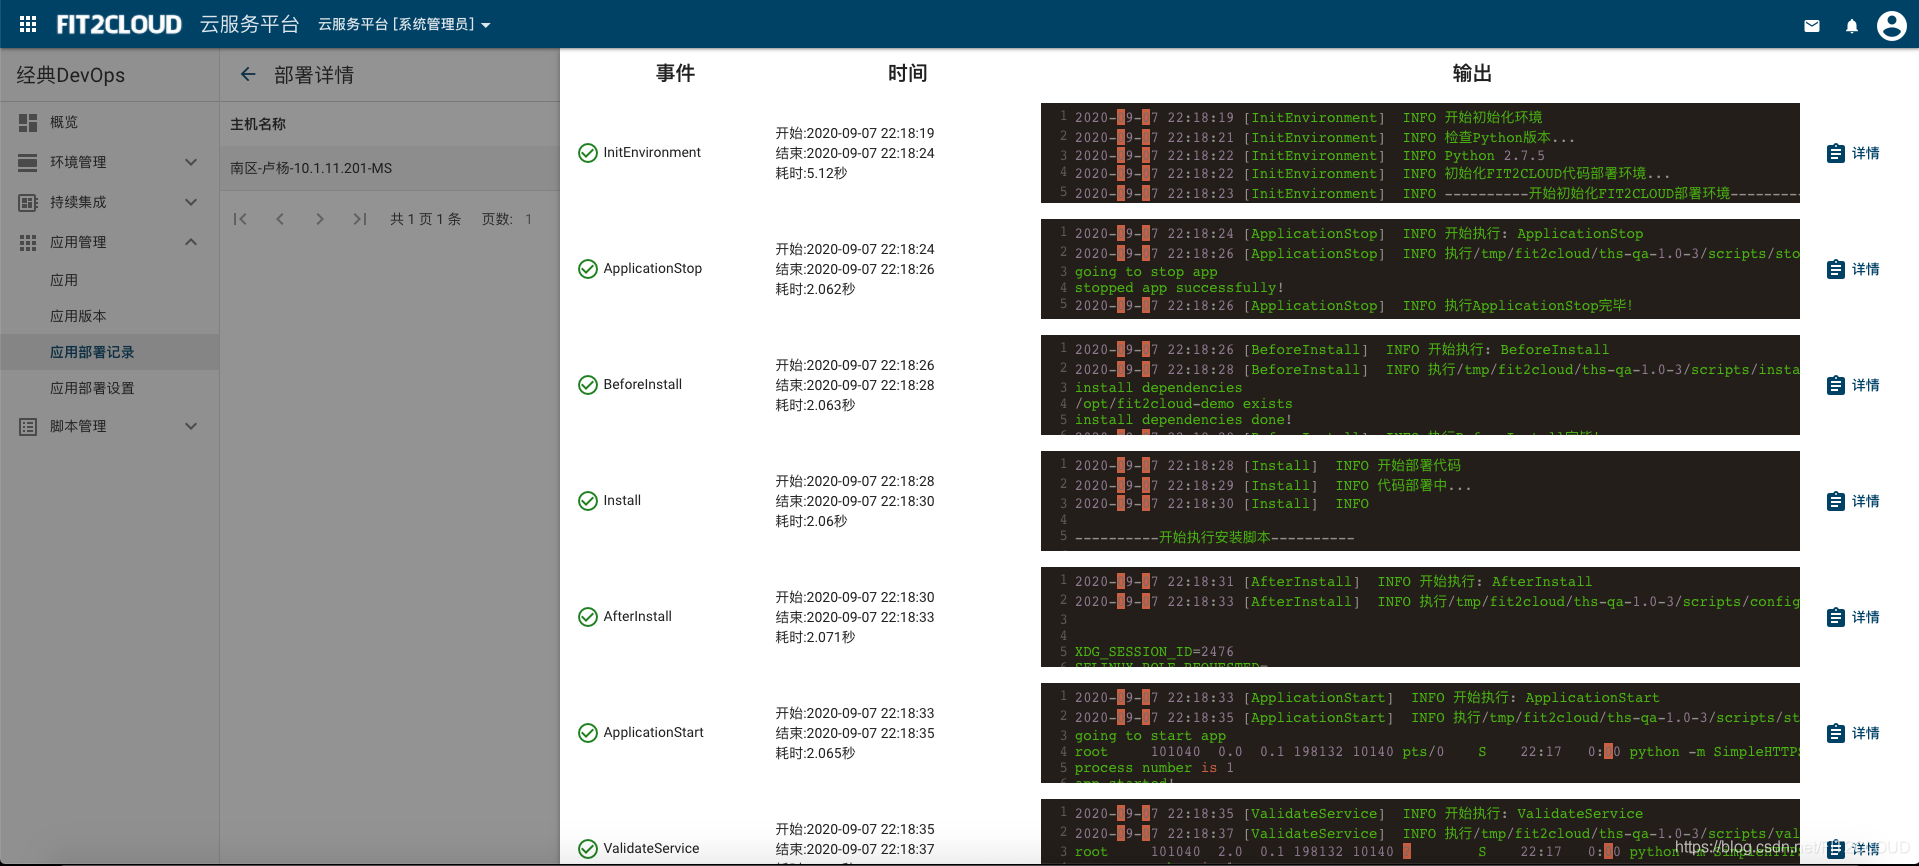Image resolution: width=1919 pixels, height=866 pixels.
Task: Open the mail messages icon
Action: pyautogui.click(x=1812, y=26)
